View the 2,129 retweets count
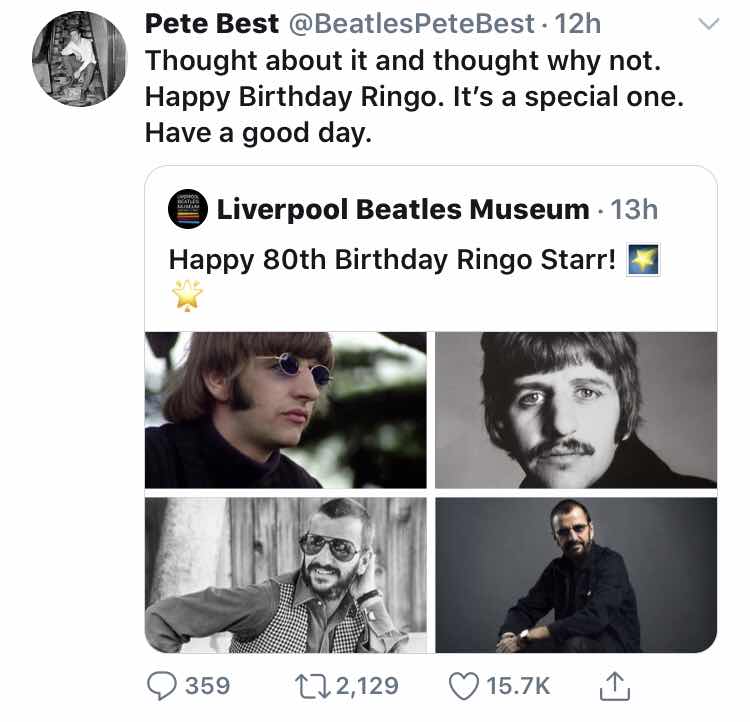 366,685
